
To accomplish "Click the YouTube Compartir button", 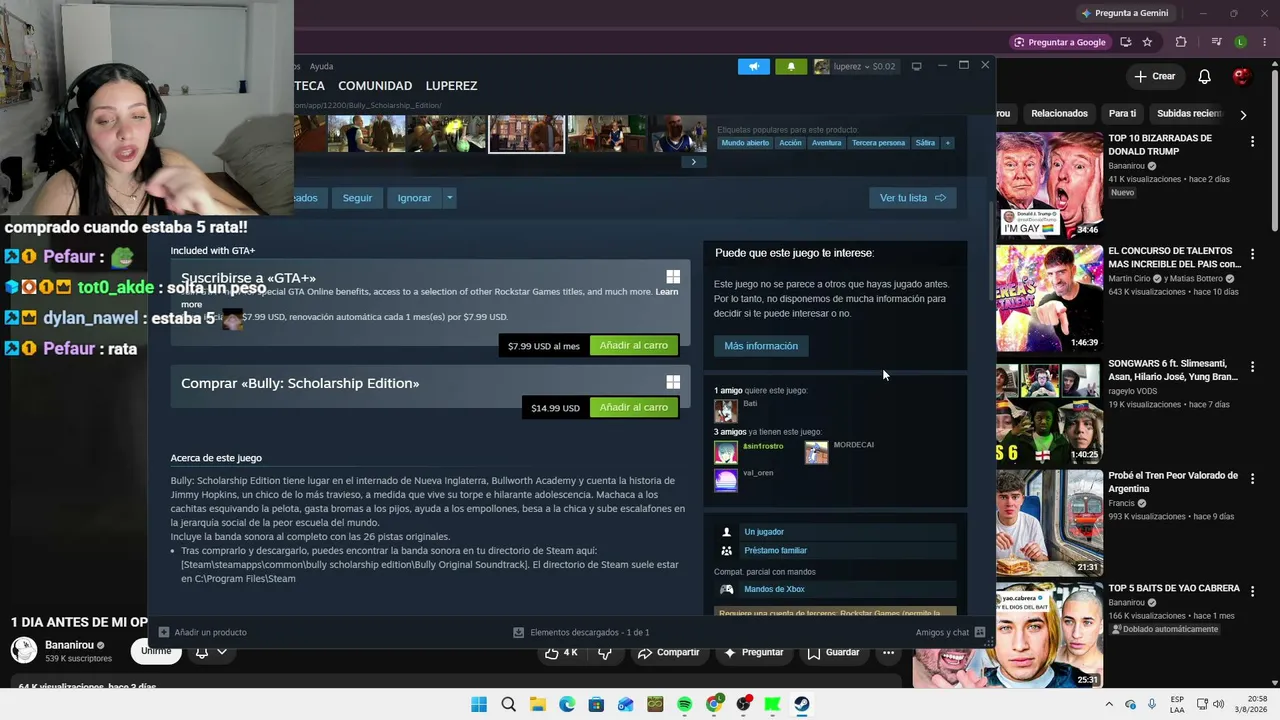I will point(668,653).
